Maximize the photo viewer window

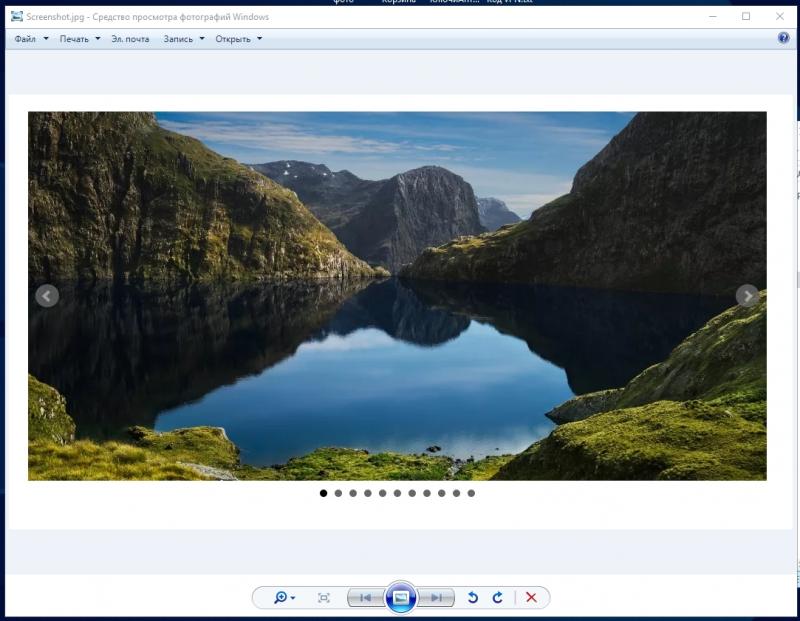[746, 16]
